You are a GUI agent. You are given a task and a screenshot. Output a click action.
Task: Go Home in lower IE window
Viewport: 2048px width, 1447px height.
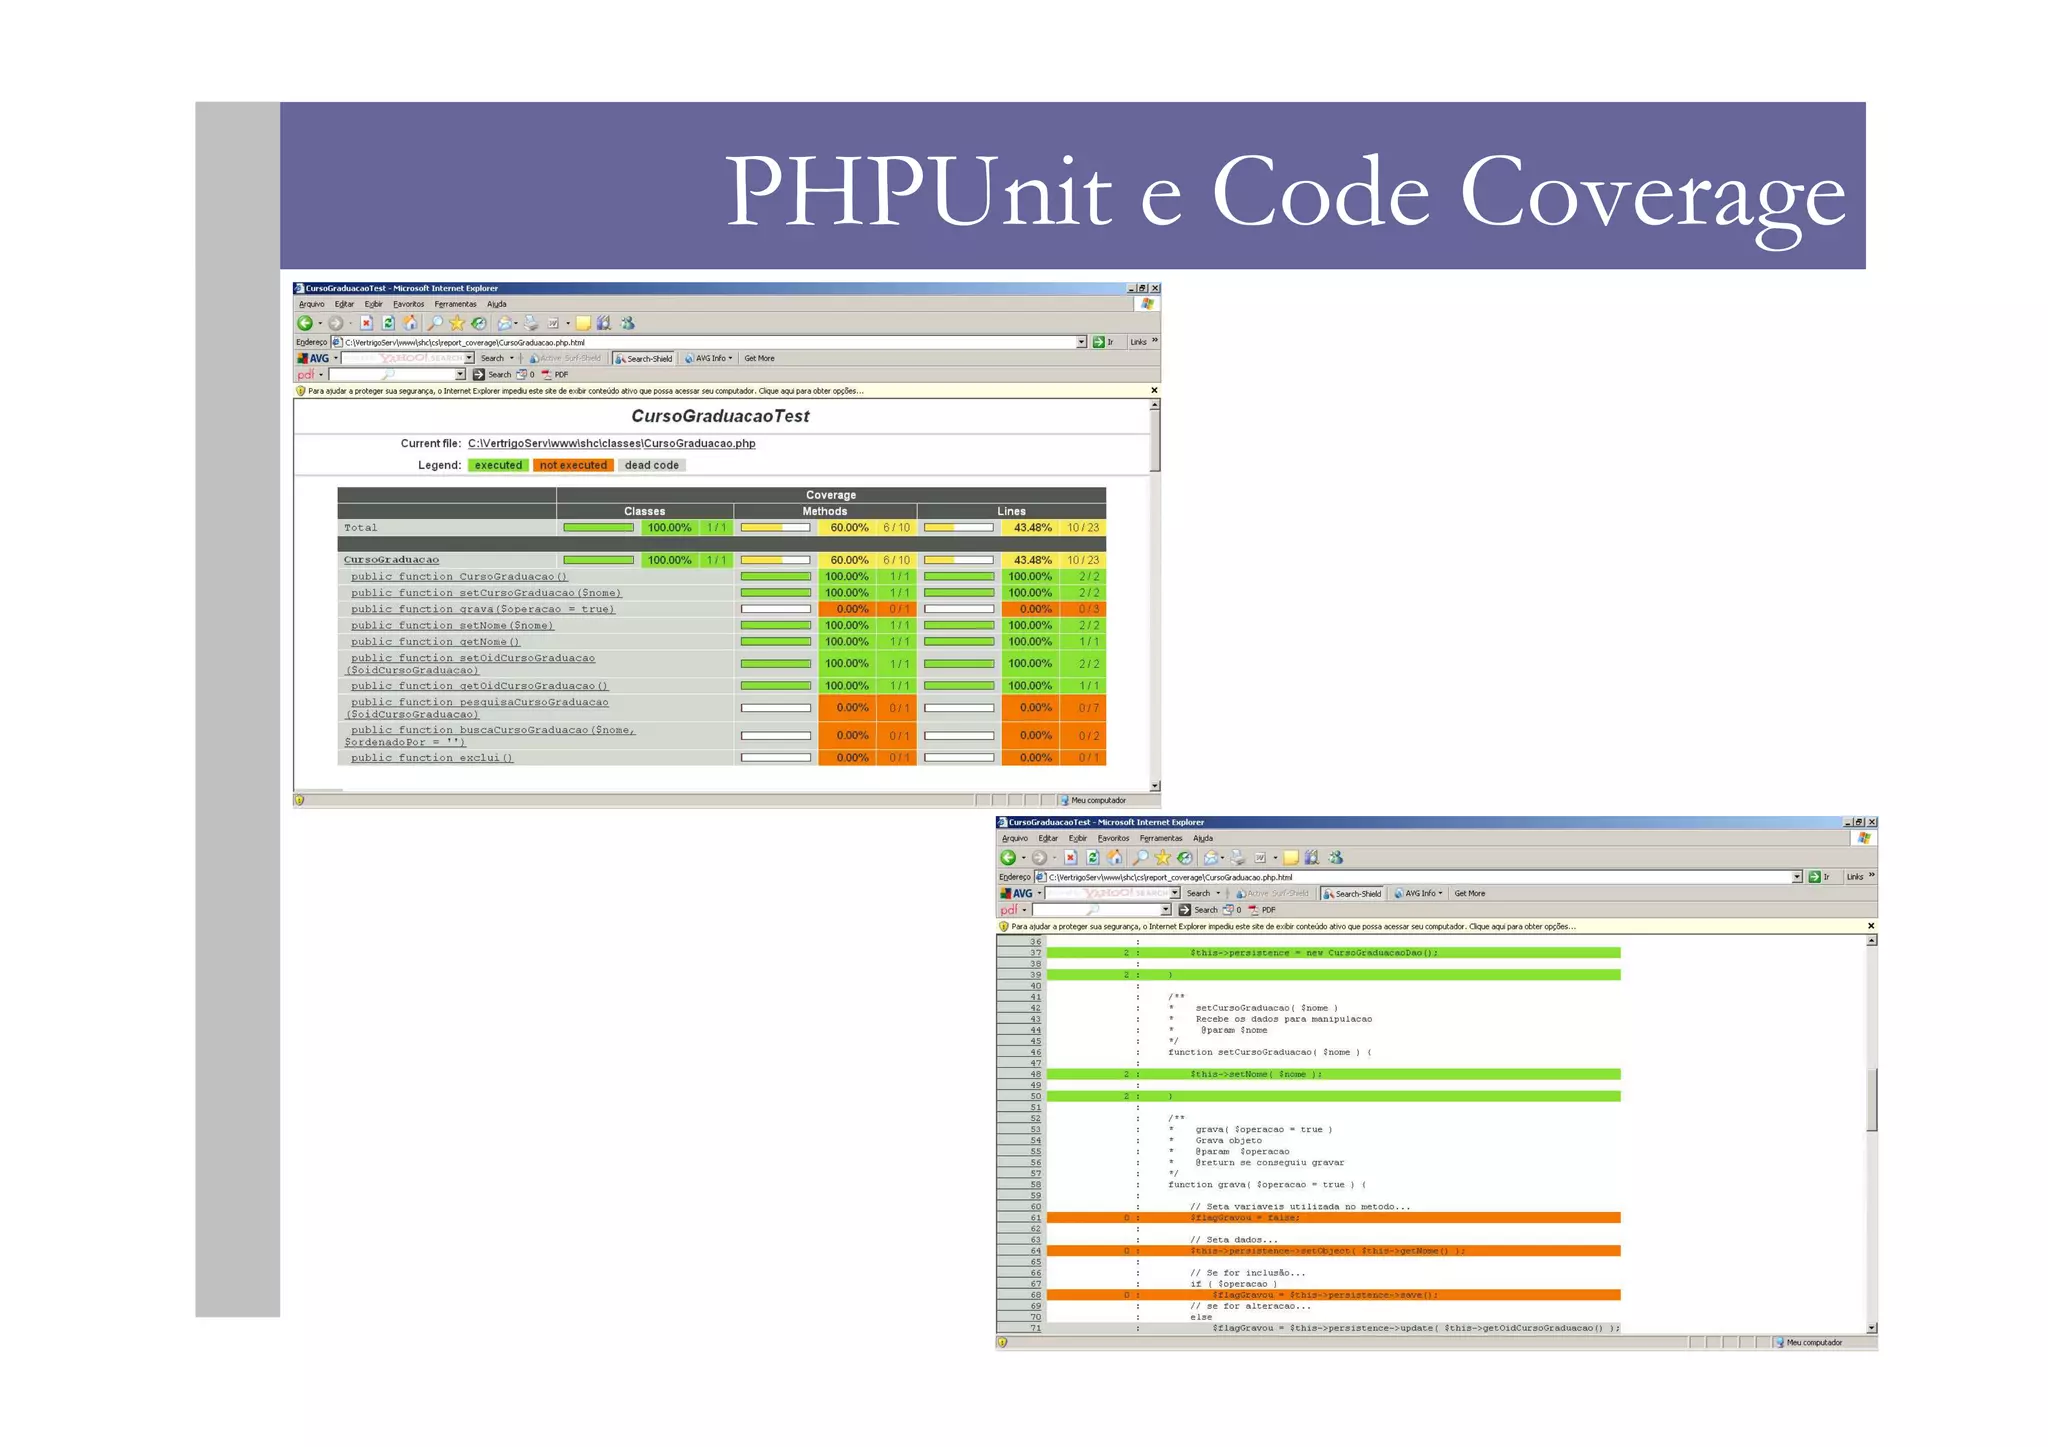click(x=1115, y=858)
